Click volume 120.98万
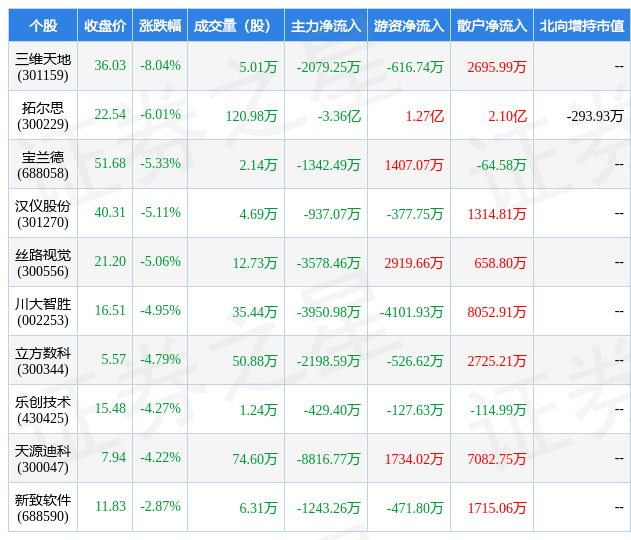The width and height of the screenshot is (631, 540). click(252, 116)
